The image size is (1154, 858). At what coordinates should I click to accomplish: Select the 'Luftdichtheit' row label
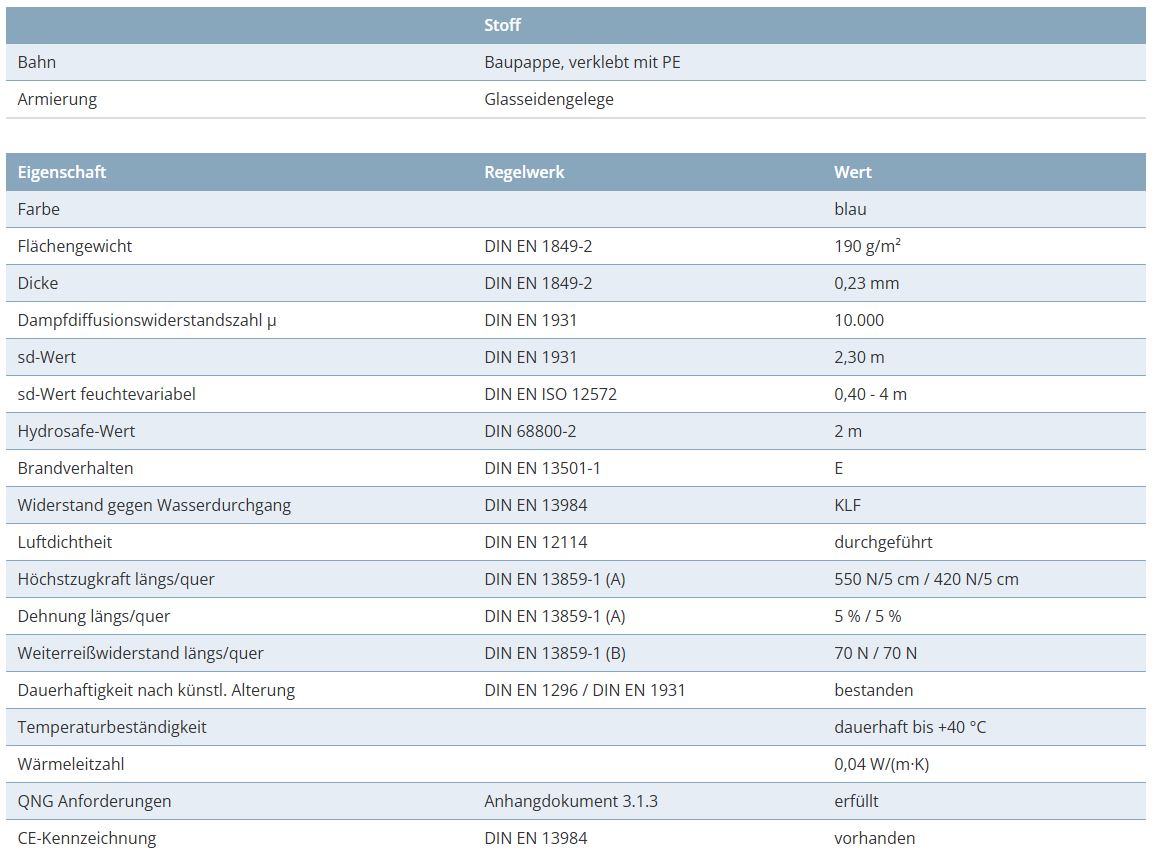[x=65, y=542]
